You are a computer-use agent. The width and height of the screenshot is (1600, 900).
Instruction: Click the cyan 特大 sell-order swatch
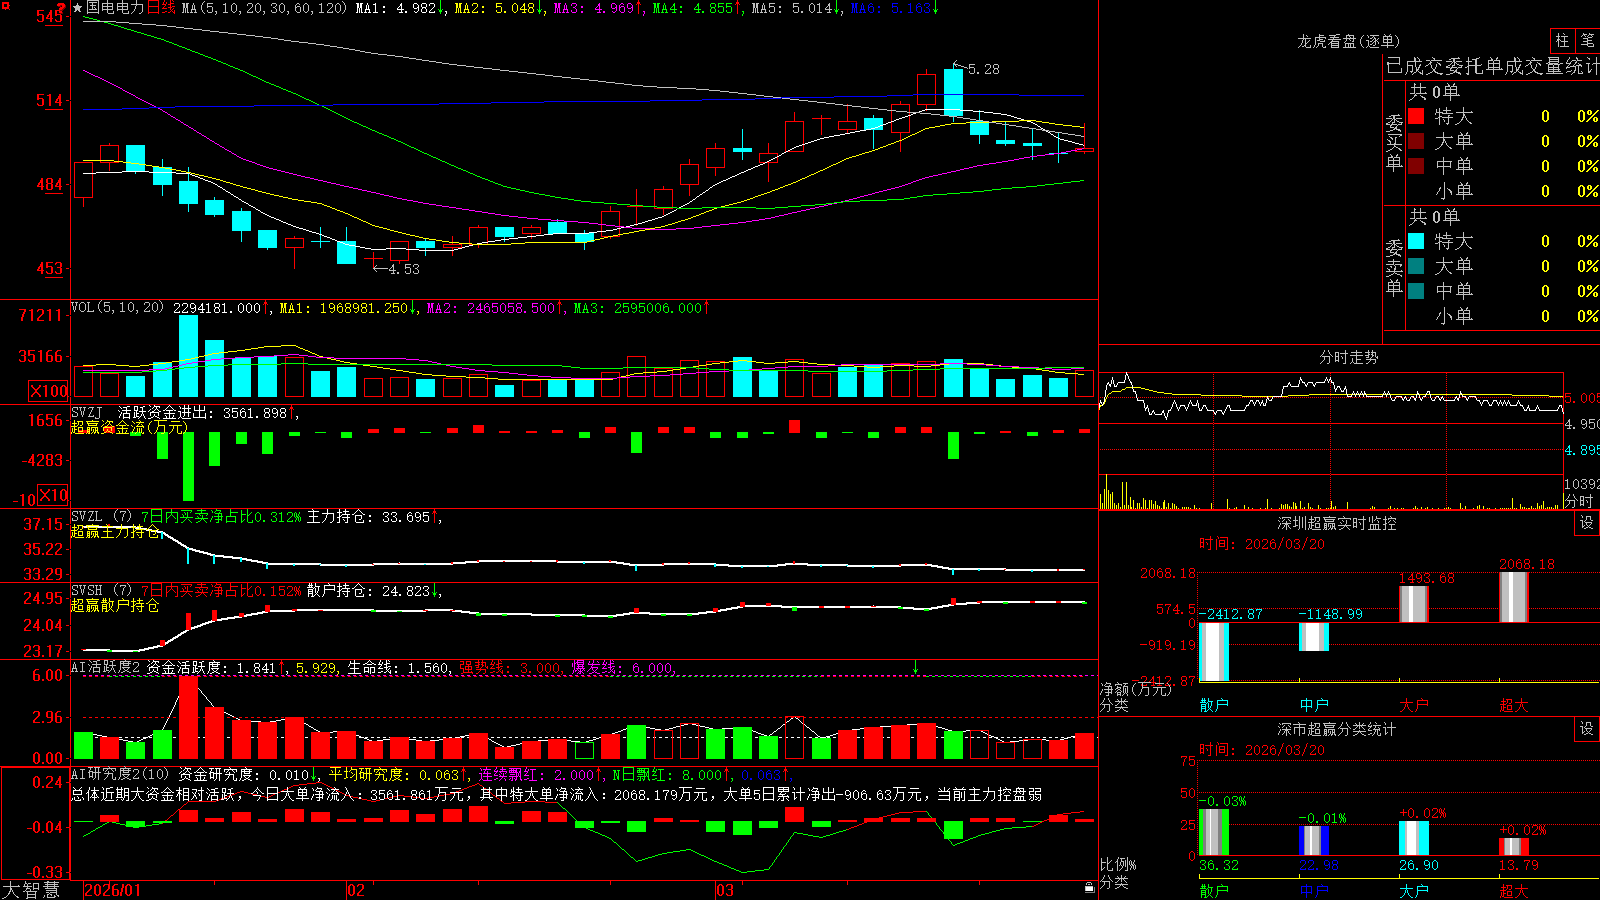[1416, 241]
